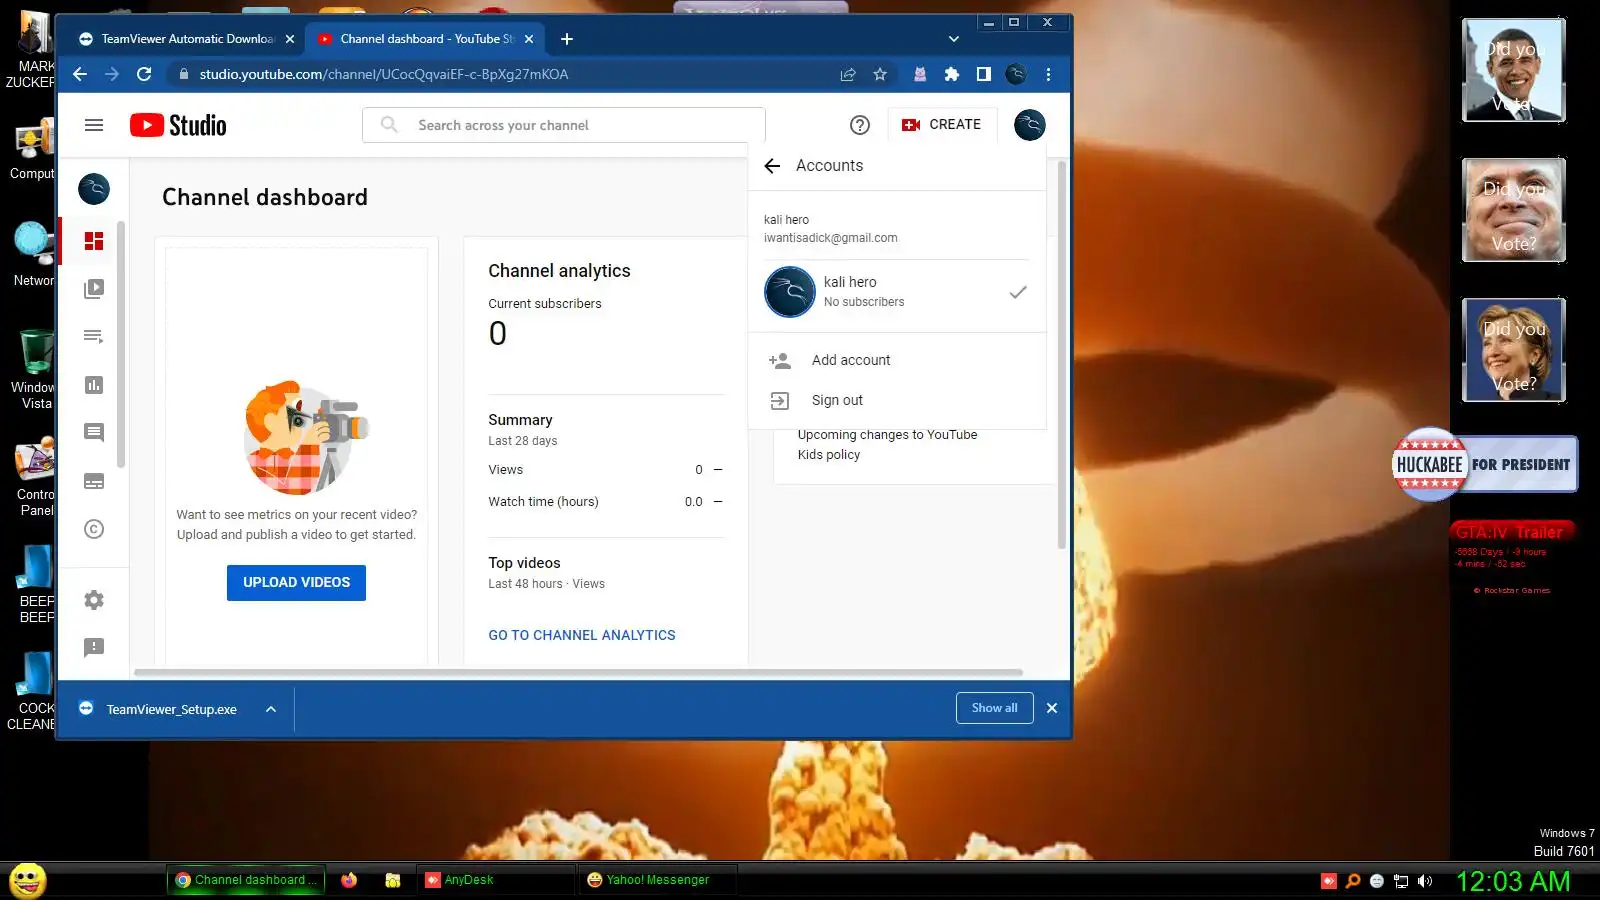Click the purple extension icon next to the star

coord(920,74)
